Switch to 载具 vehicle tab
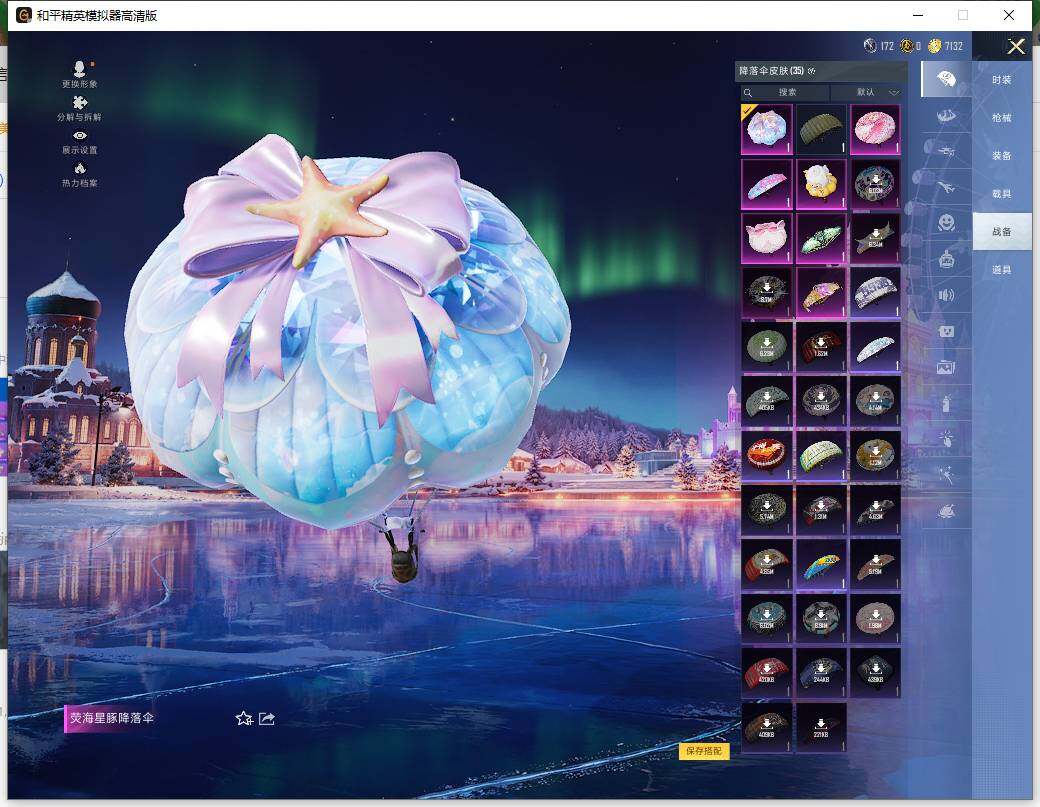The image size is (1040, 807). point(1002,194)
